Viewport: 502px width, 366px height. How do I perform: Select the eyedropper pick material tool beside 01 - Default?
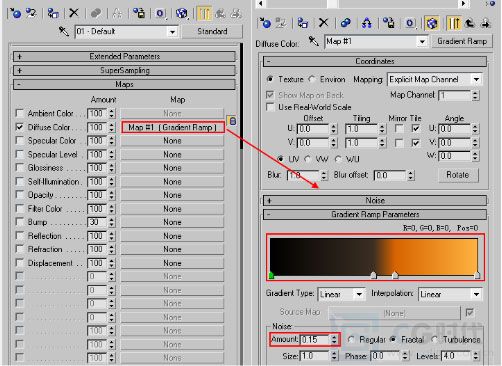point(64,31)
